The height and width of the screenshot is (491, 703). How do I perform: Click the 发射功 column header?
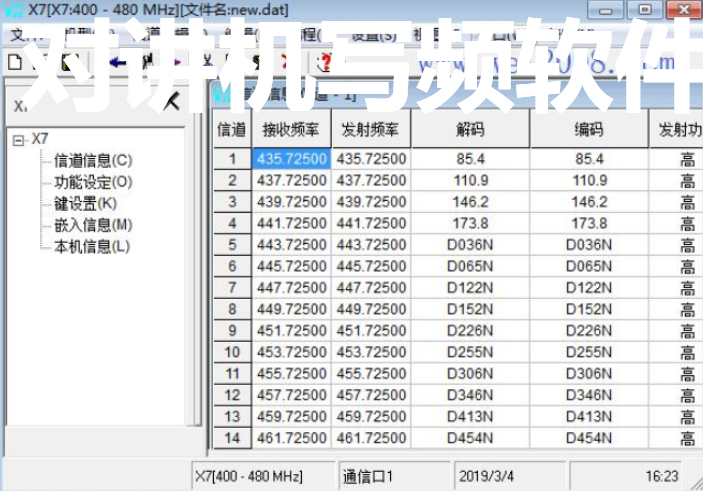coord(676,130)
